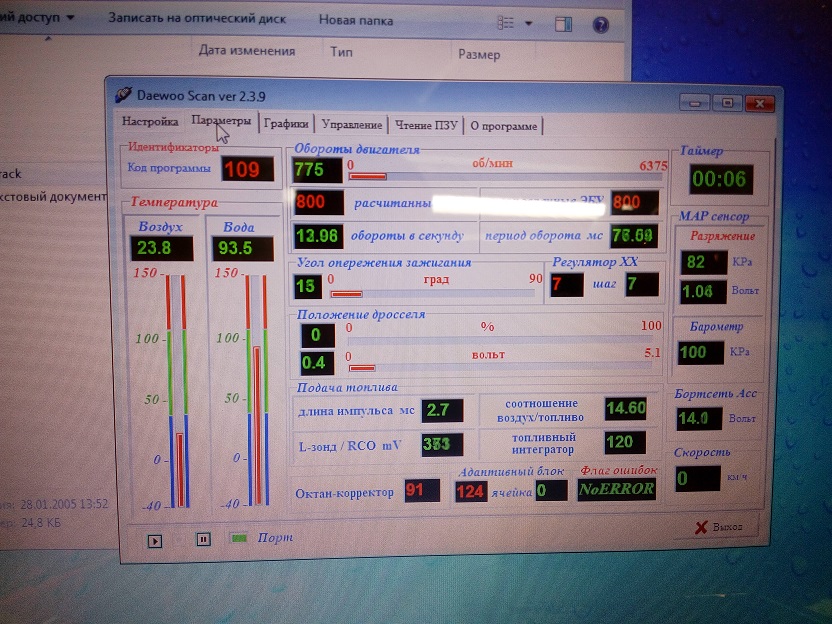Open Explorer help via question mark icon

click(601, 23)
